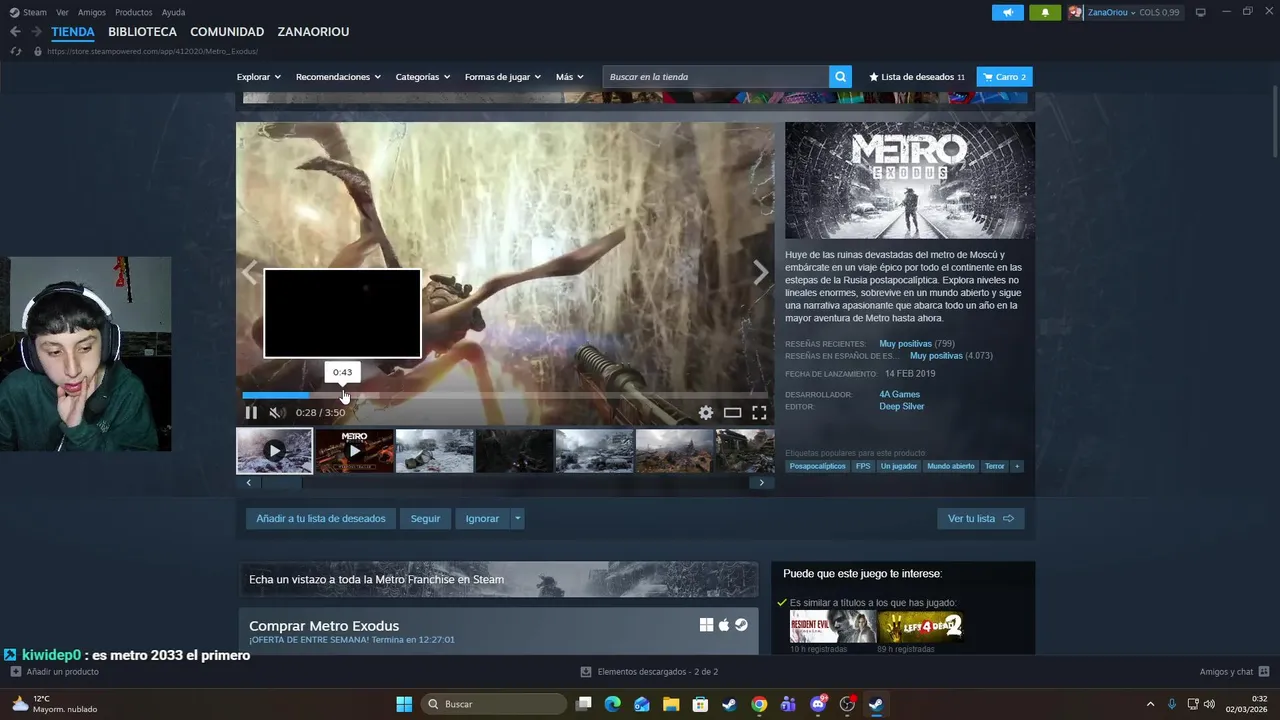Click the Ignorar button
The height and width of the screenshot is (720, 1280).
click(482, 519)
